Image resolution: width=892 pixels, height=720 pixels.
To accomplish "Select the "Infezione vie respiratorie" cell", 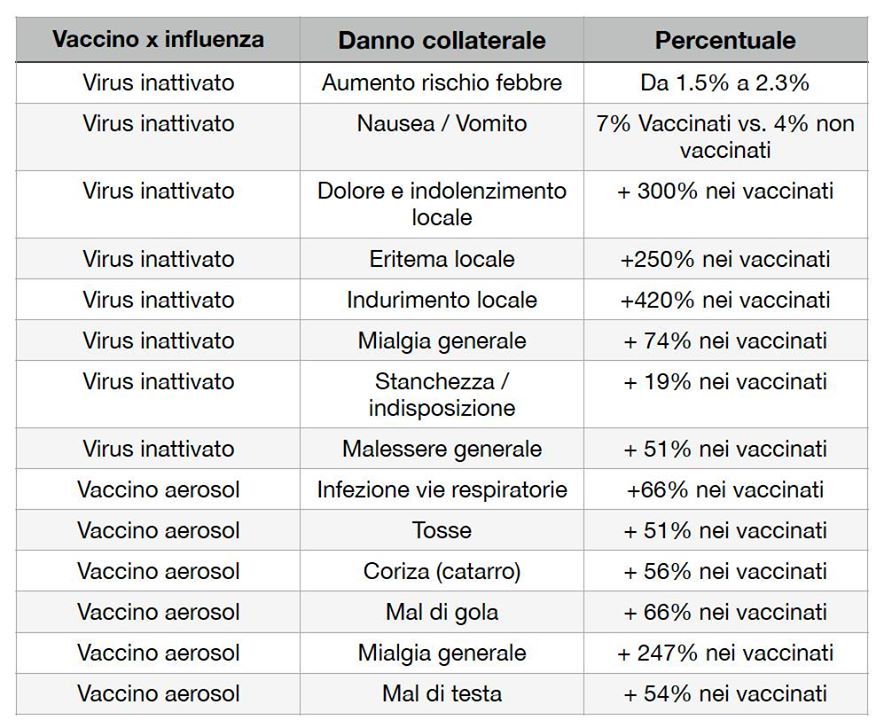I will pos(441,490).
